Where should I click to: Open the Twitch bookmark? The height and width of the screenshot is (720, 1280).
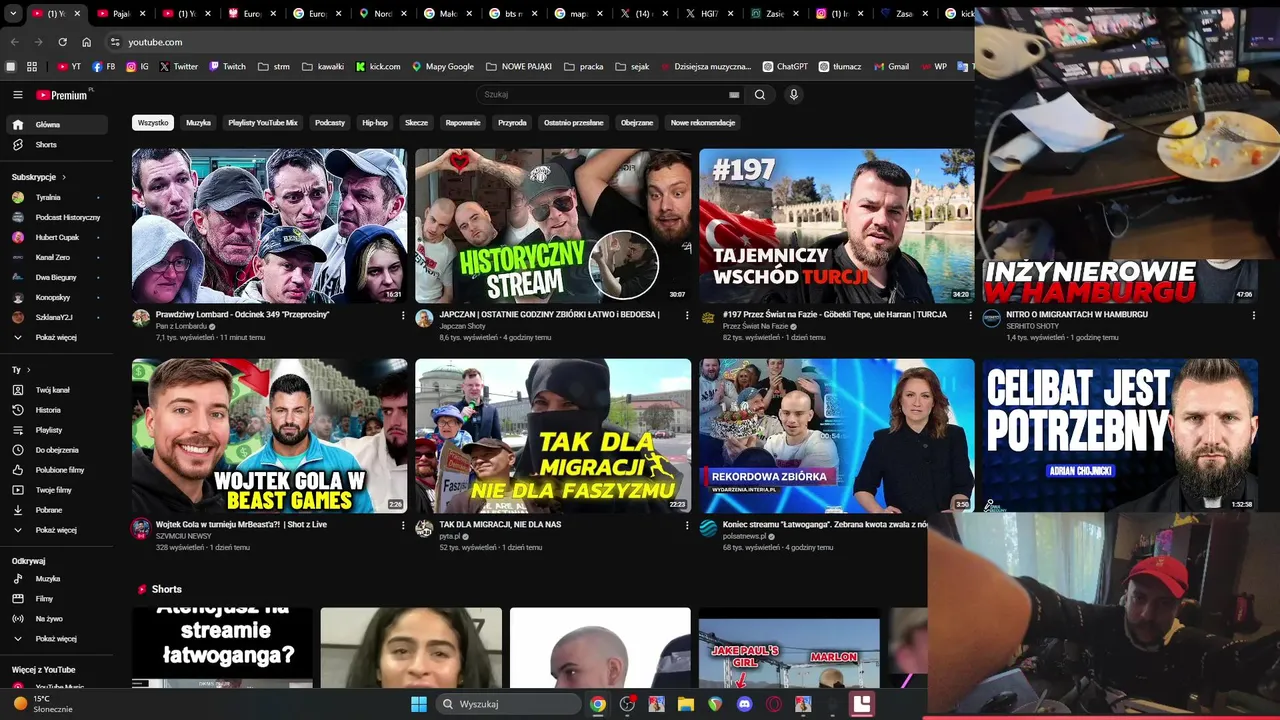[227, 67]
